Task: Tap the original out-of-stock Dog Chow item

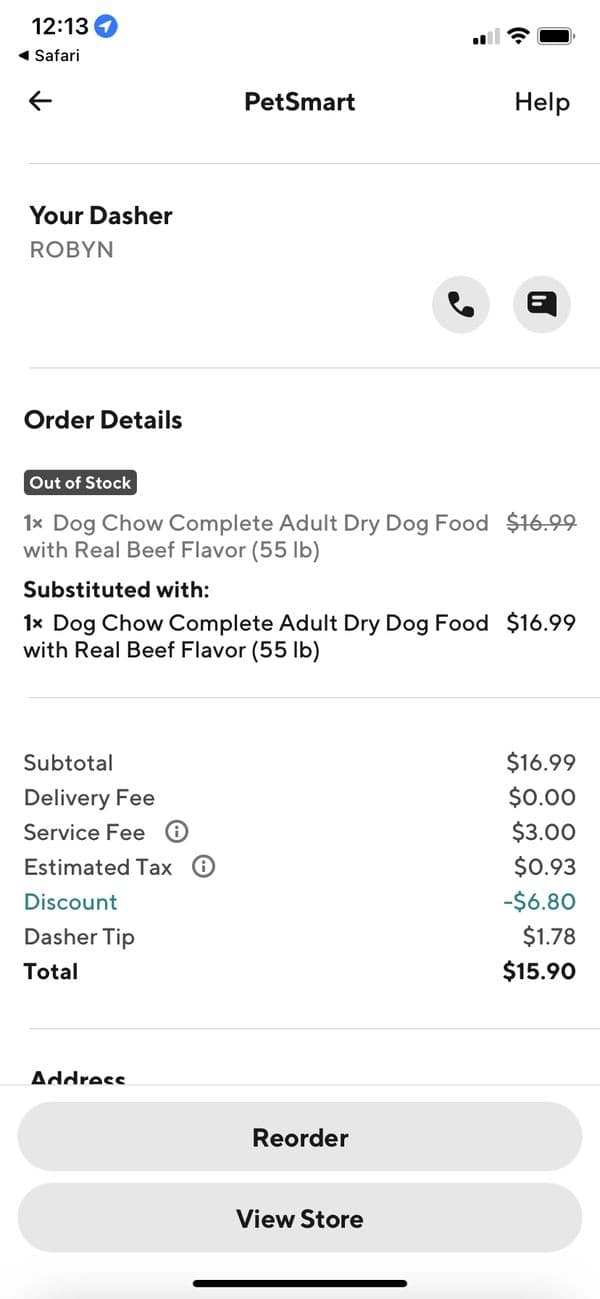Action: coord(255,536)
